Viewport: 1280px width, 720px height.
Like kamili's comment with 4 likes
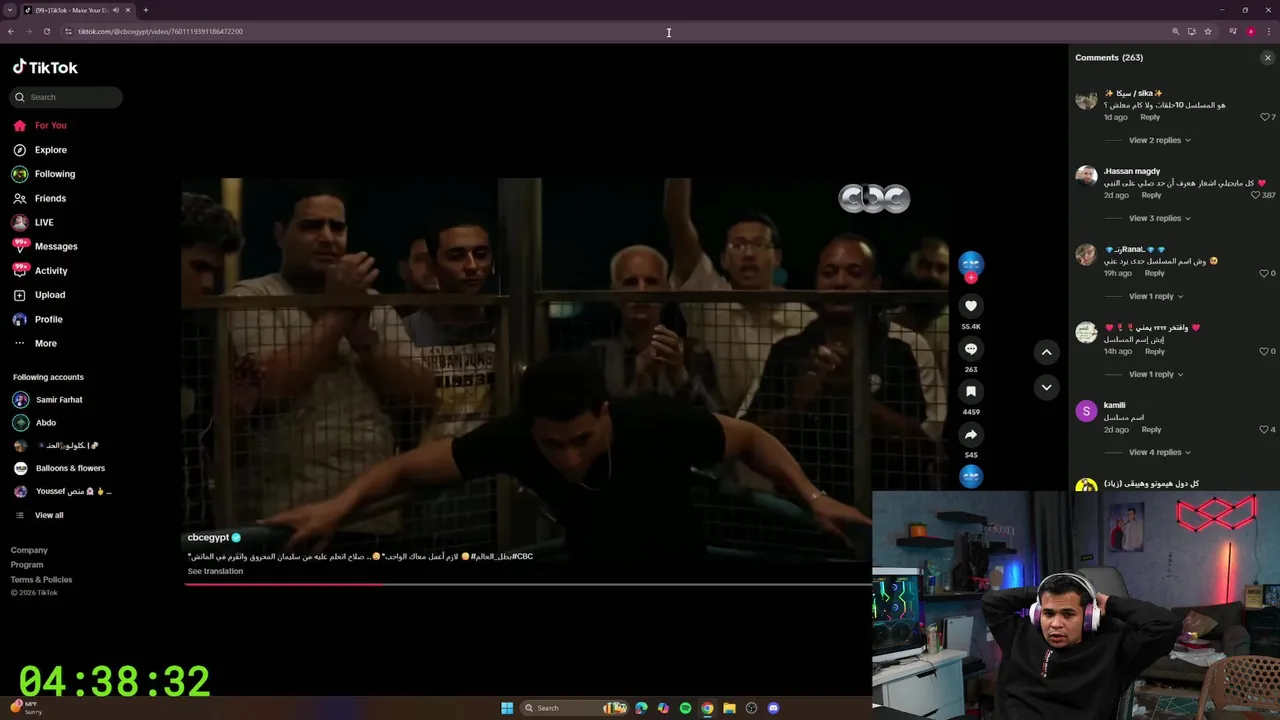1265,429
